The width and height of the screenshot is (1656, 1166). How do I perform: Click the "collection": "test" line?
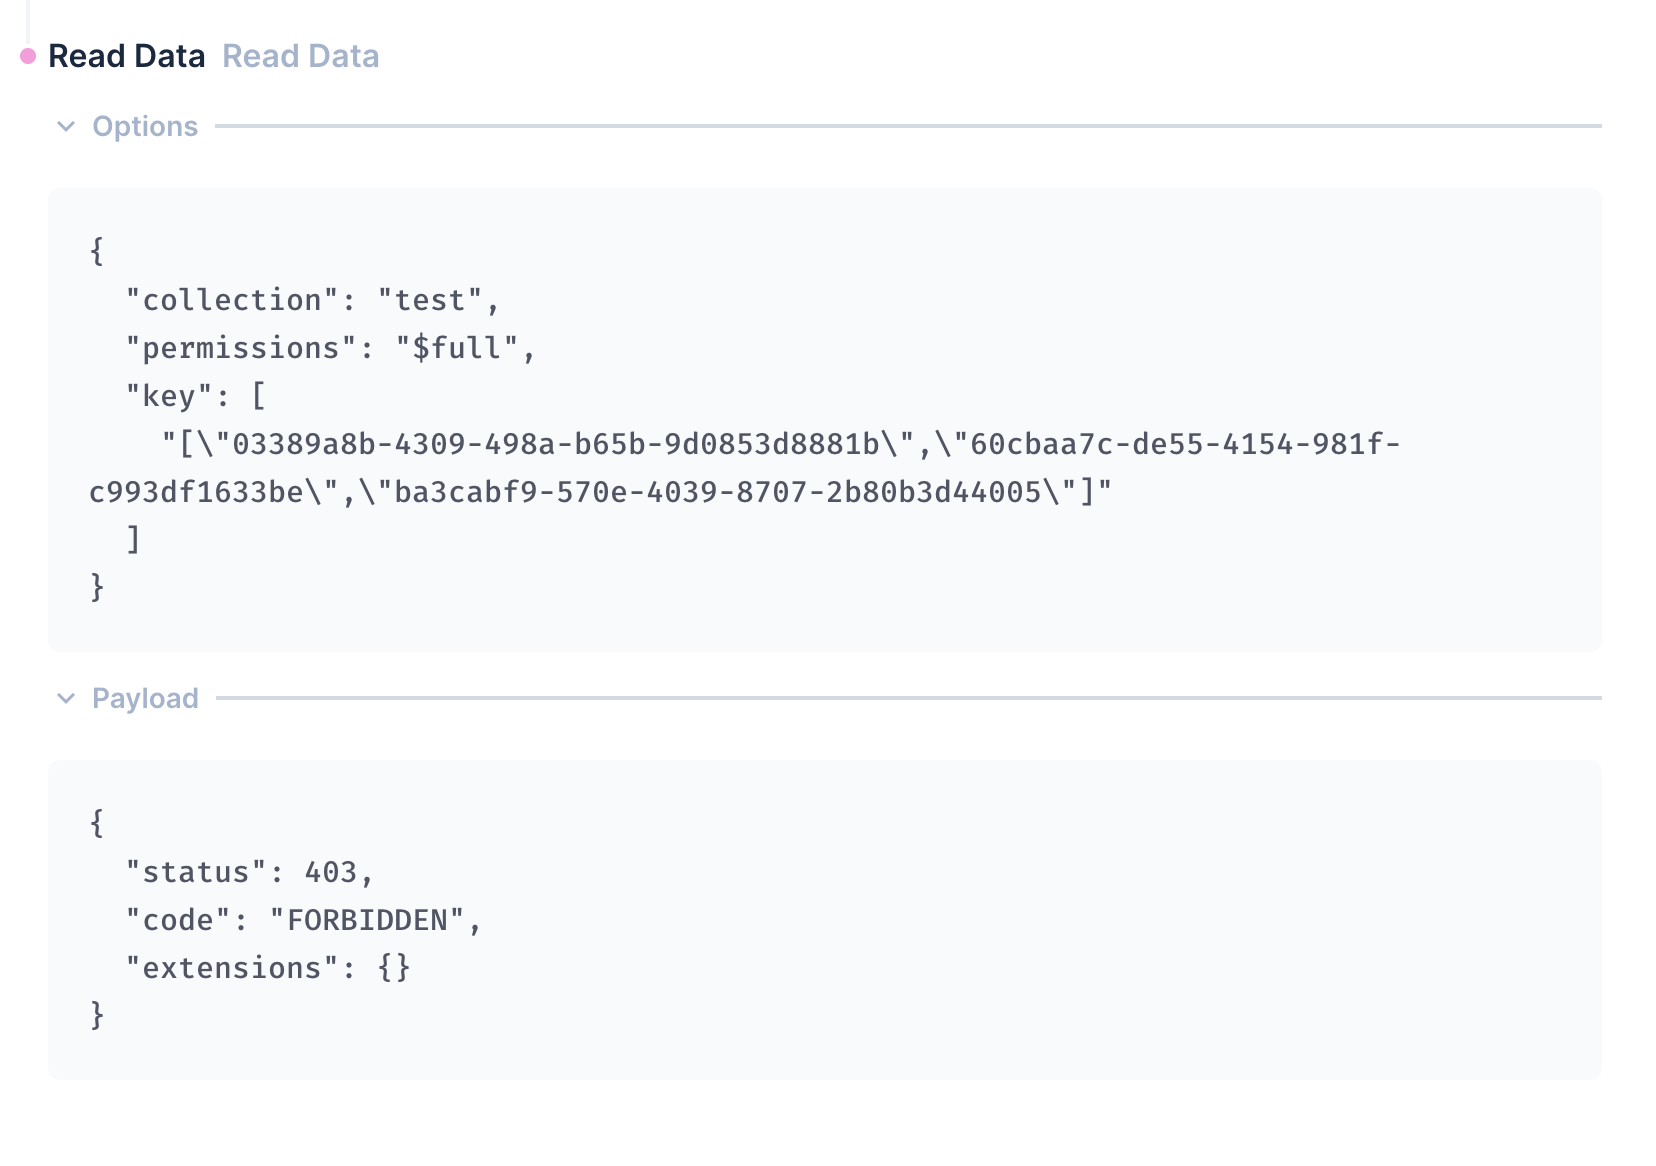(312, 300)
